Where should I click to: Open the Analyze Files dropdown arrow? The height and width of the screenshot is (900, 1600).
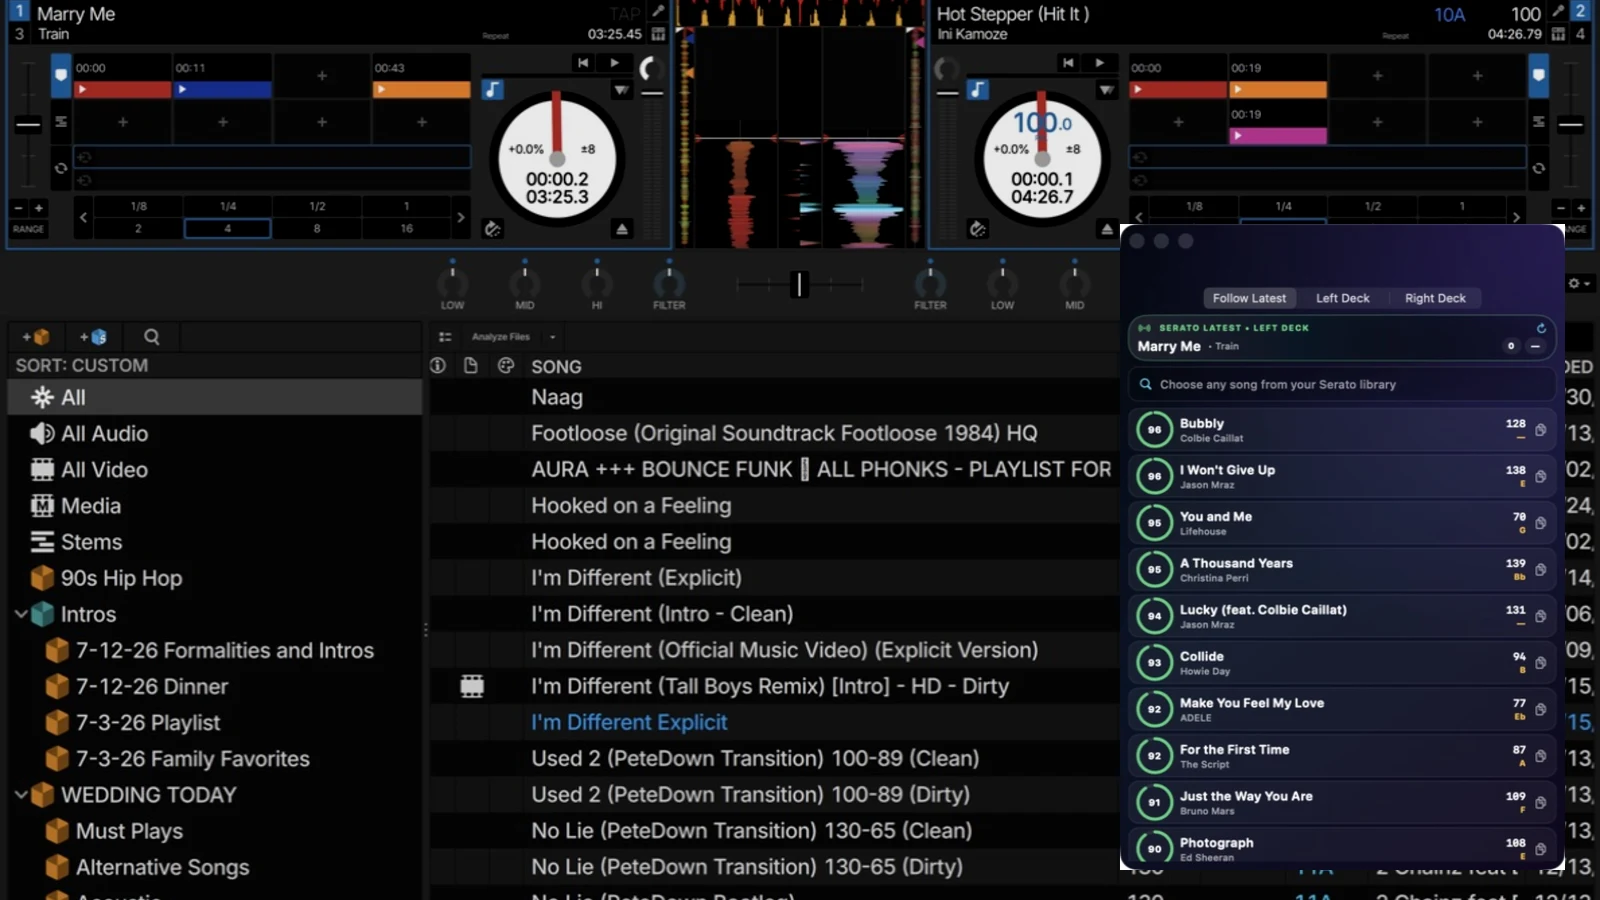click(552, 337)
